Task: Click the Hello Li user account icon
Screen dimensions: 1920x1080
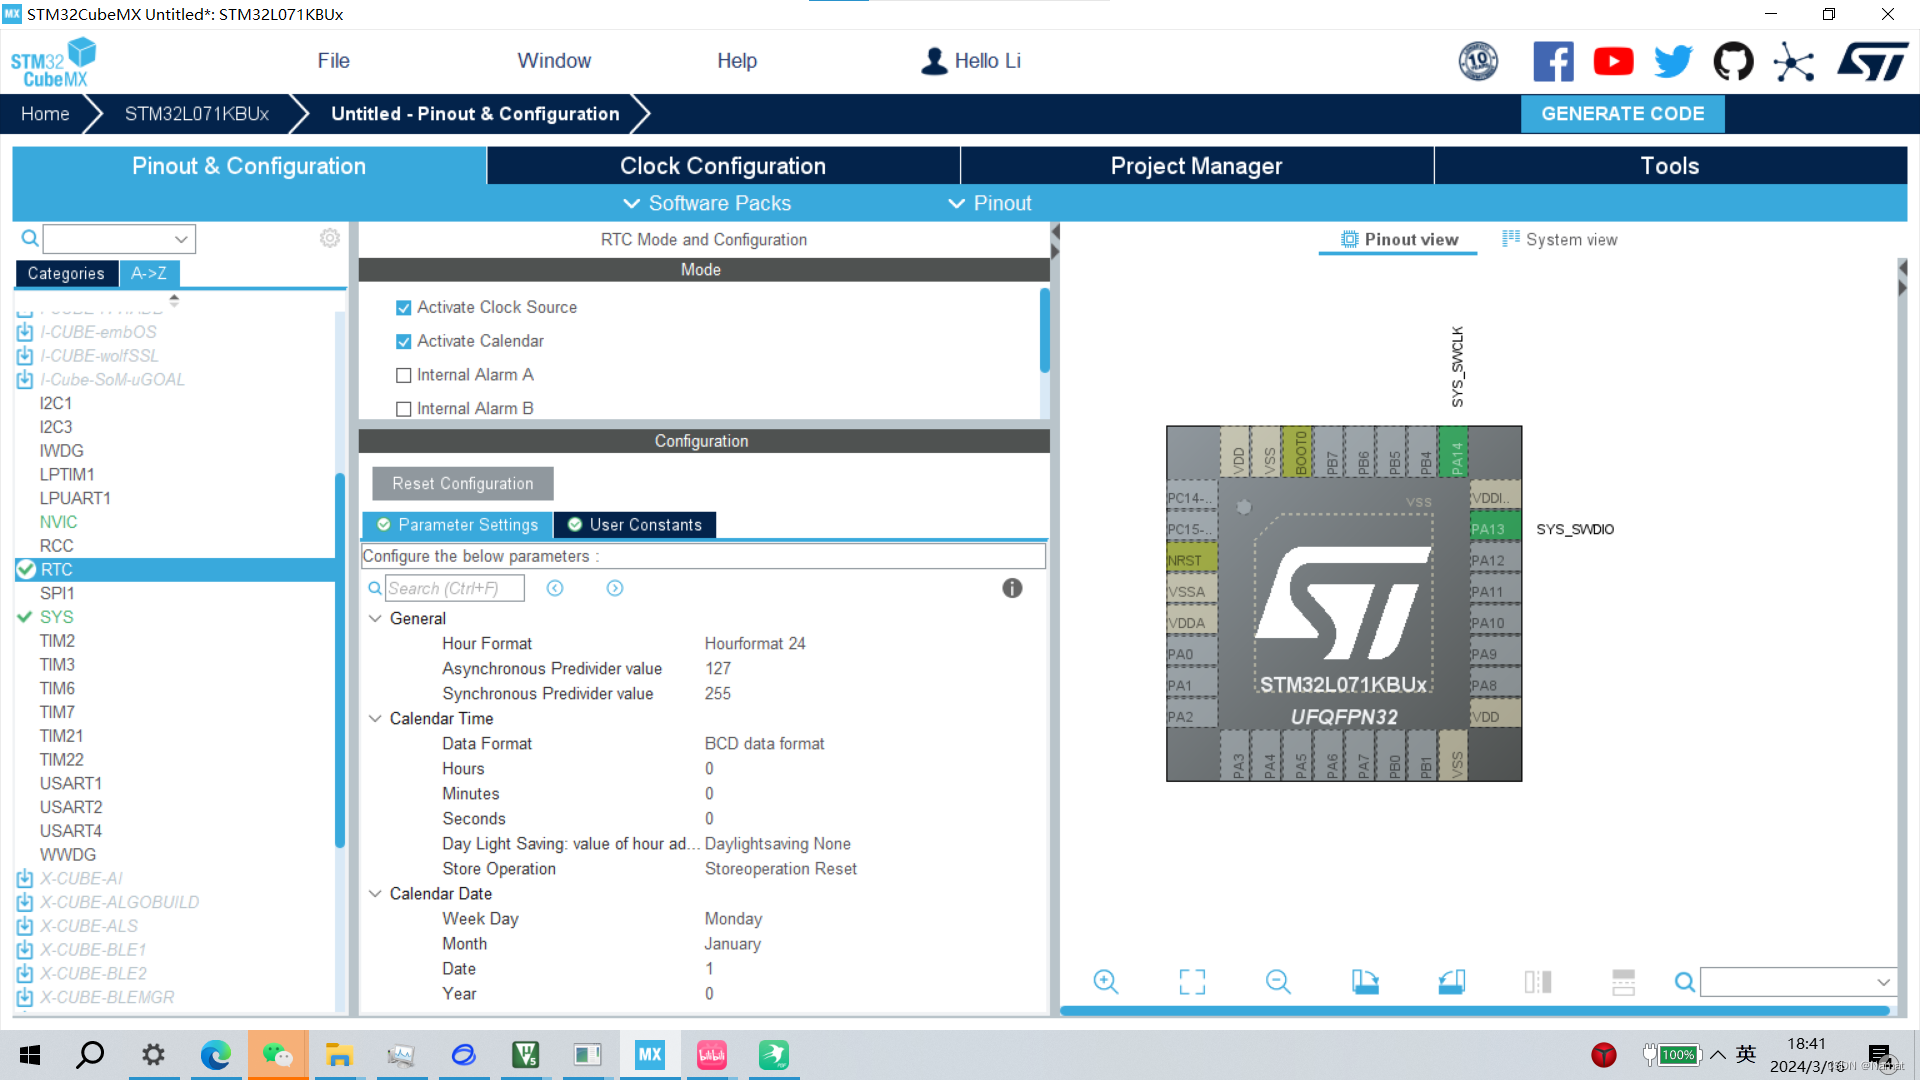Action: pos(934,61)
